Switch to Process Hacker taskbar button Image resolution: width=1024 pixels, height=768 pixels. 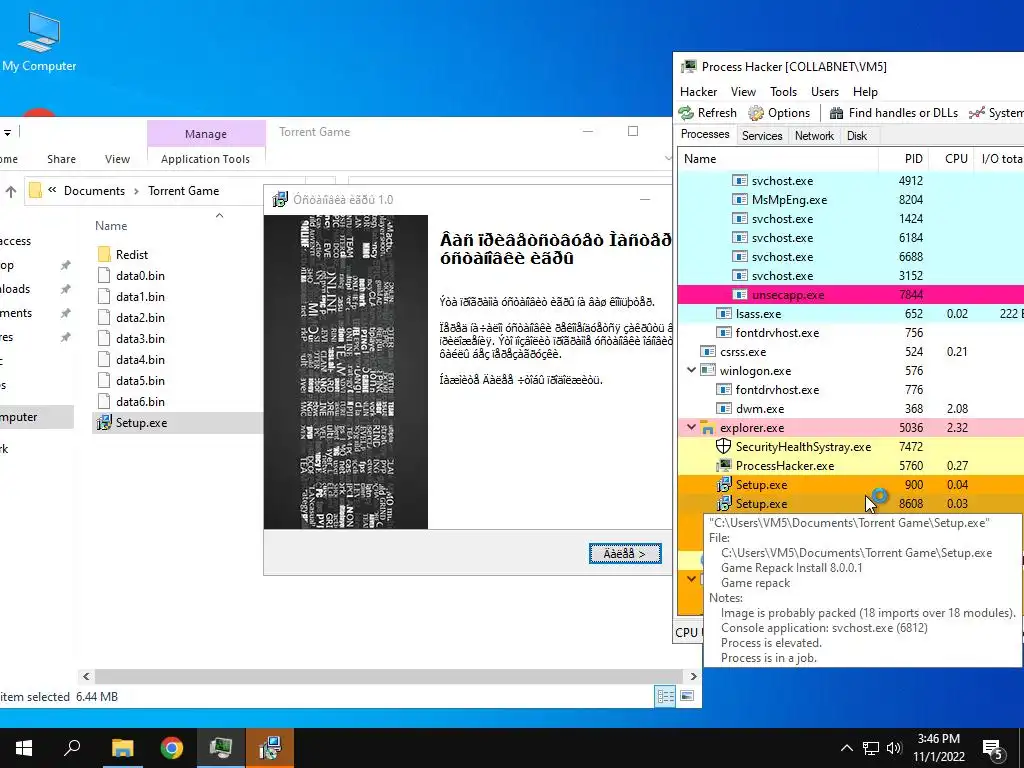tap(221, 748)
